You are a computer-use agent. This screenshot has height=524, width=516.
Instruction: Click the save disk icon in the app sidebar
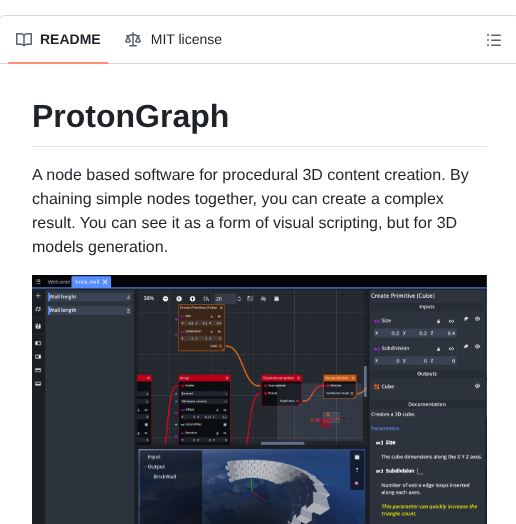tap(38, 326)
